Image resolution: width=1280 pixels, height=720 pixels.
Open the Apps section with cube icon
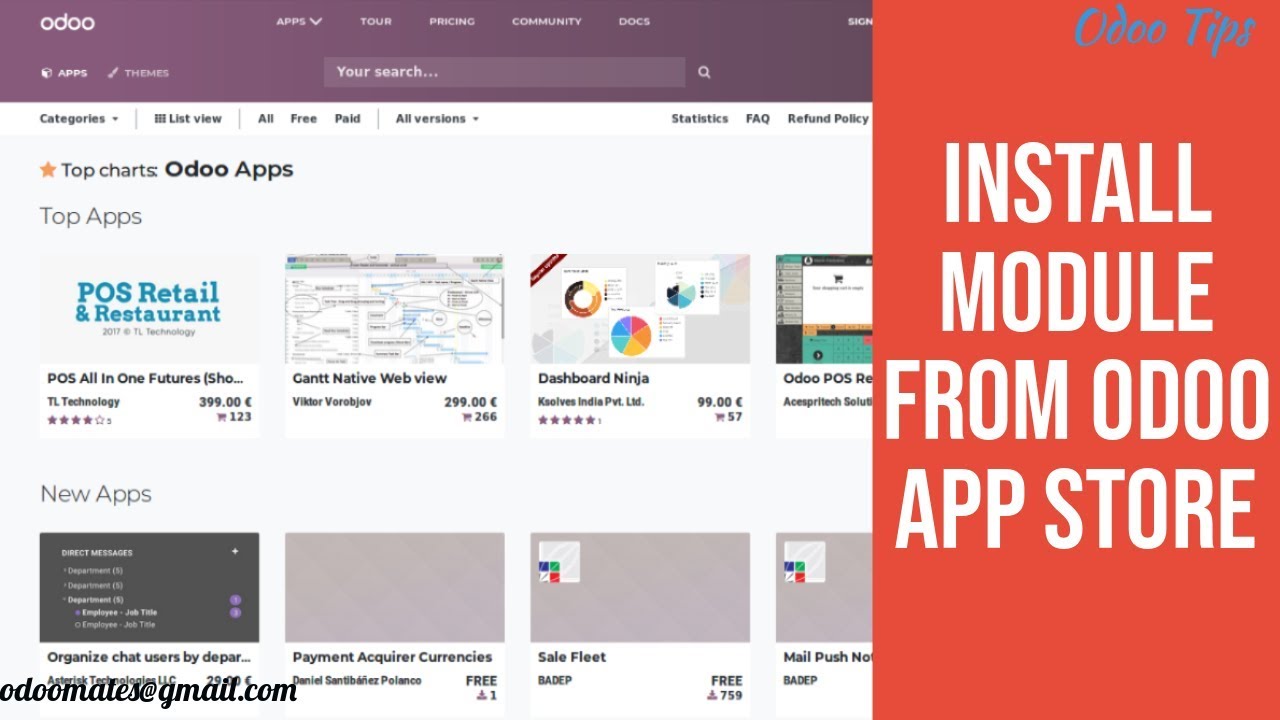[64, 73]
